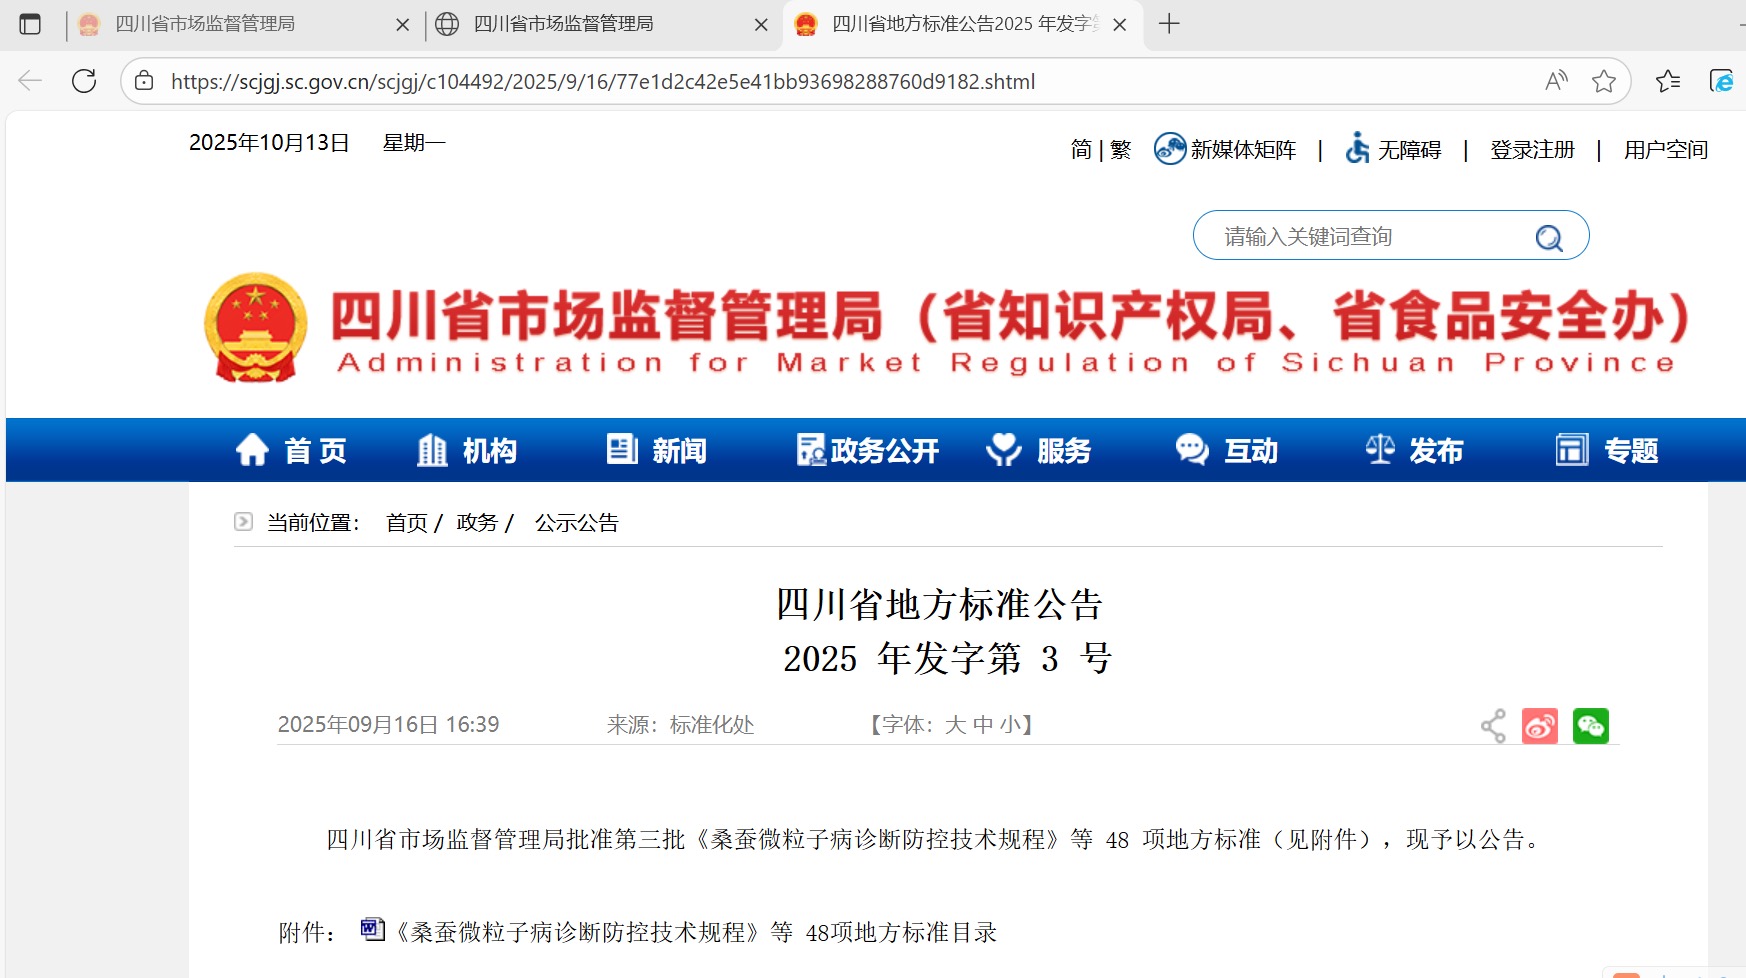Viewport: 1746px width, 978px height.
Task: Share article via WeChat icon
Action: pos(1590,726)
